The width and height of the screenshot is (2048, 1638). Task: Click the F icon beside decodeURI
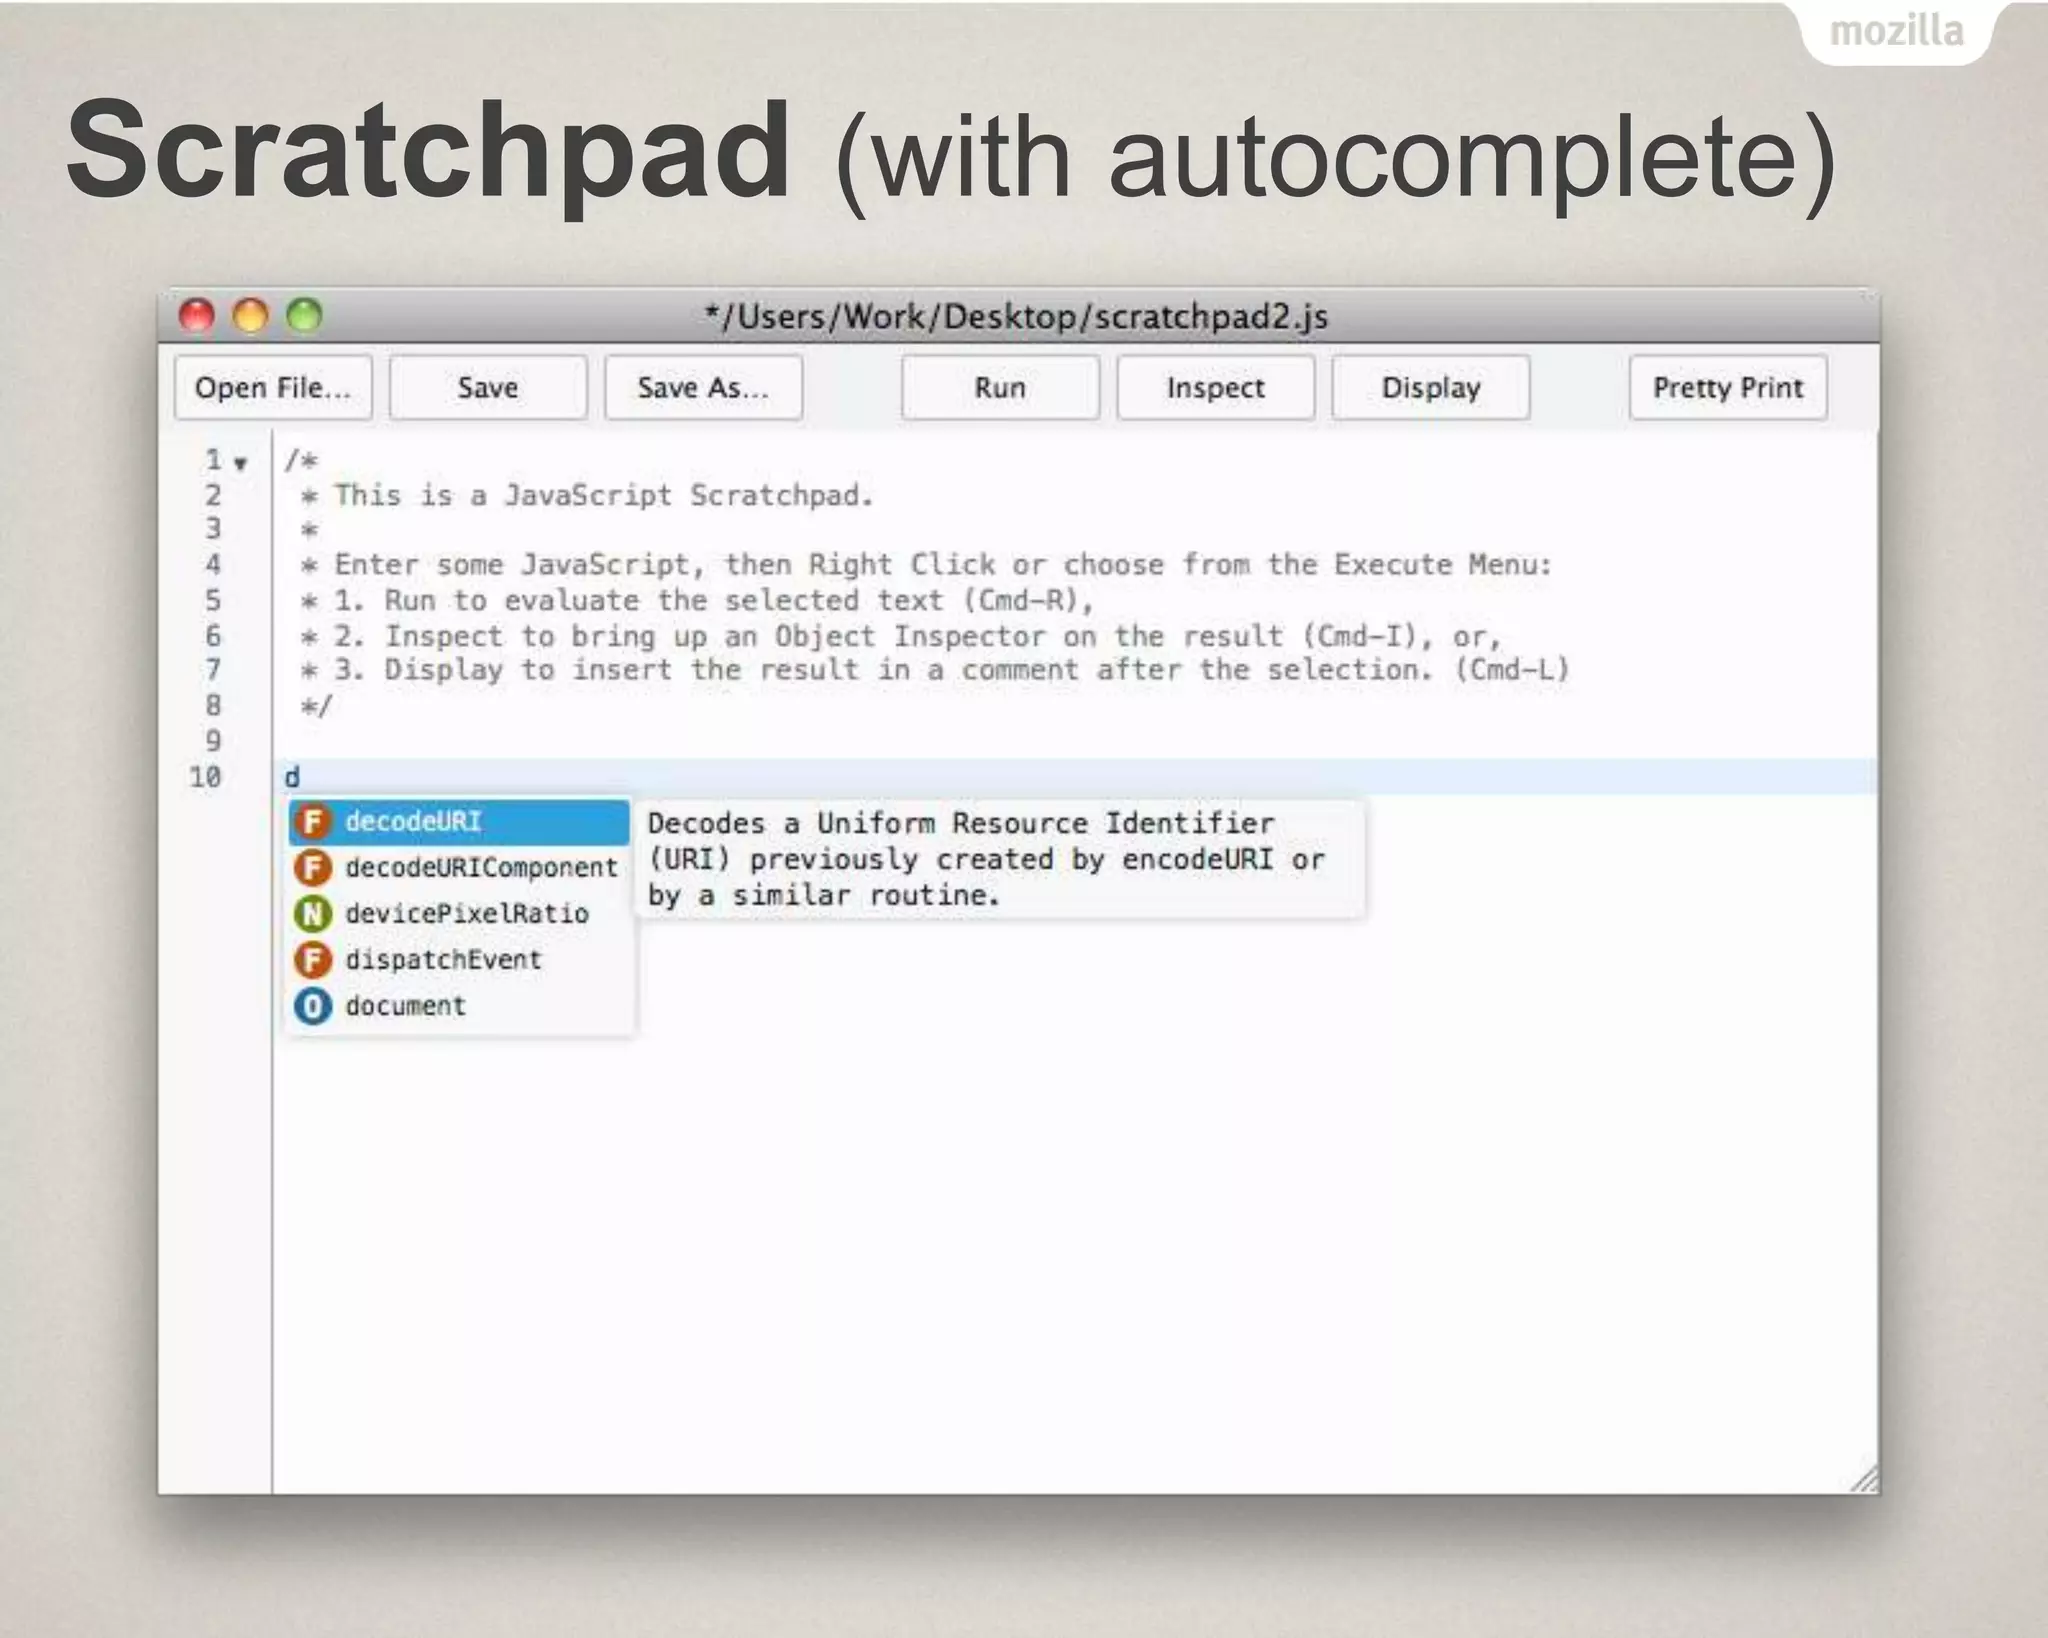coord(313,822)
